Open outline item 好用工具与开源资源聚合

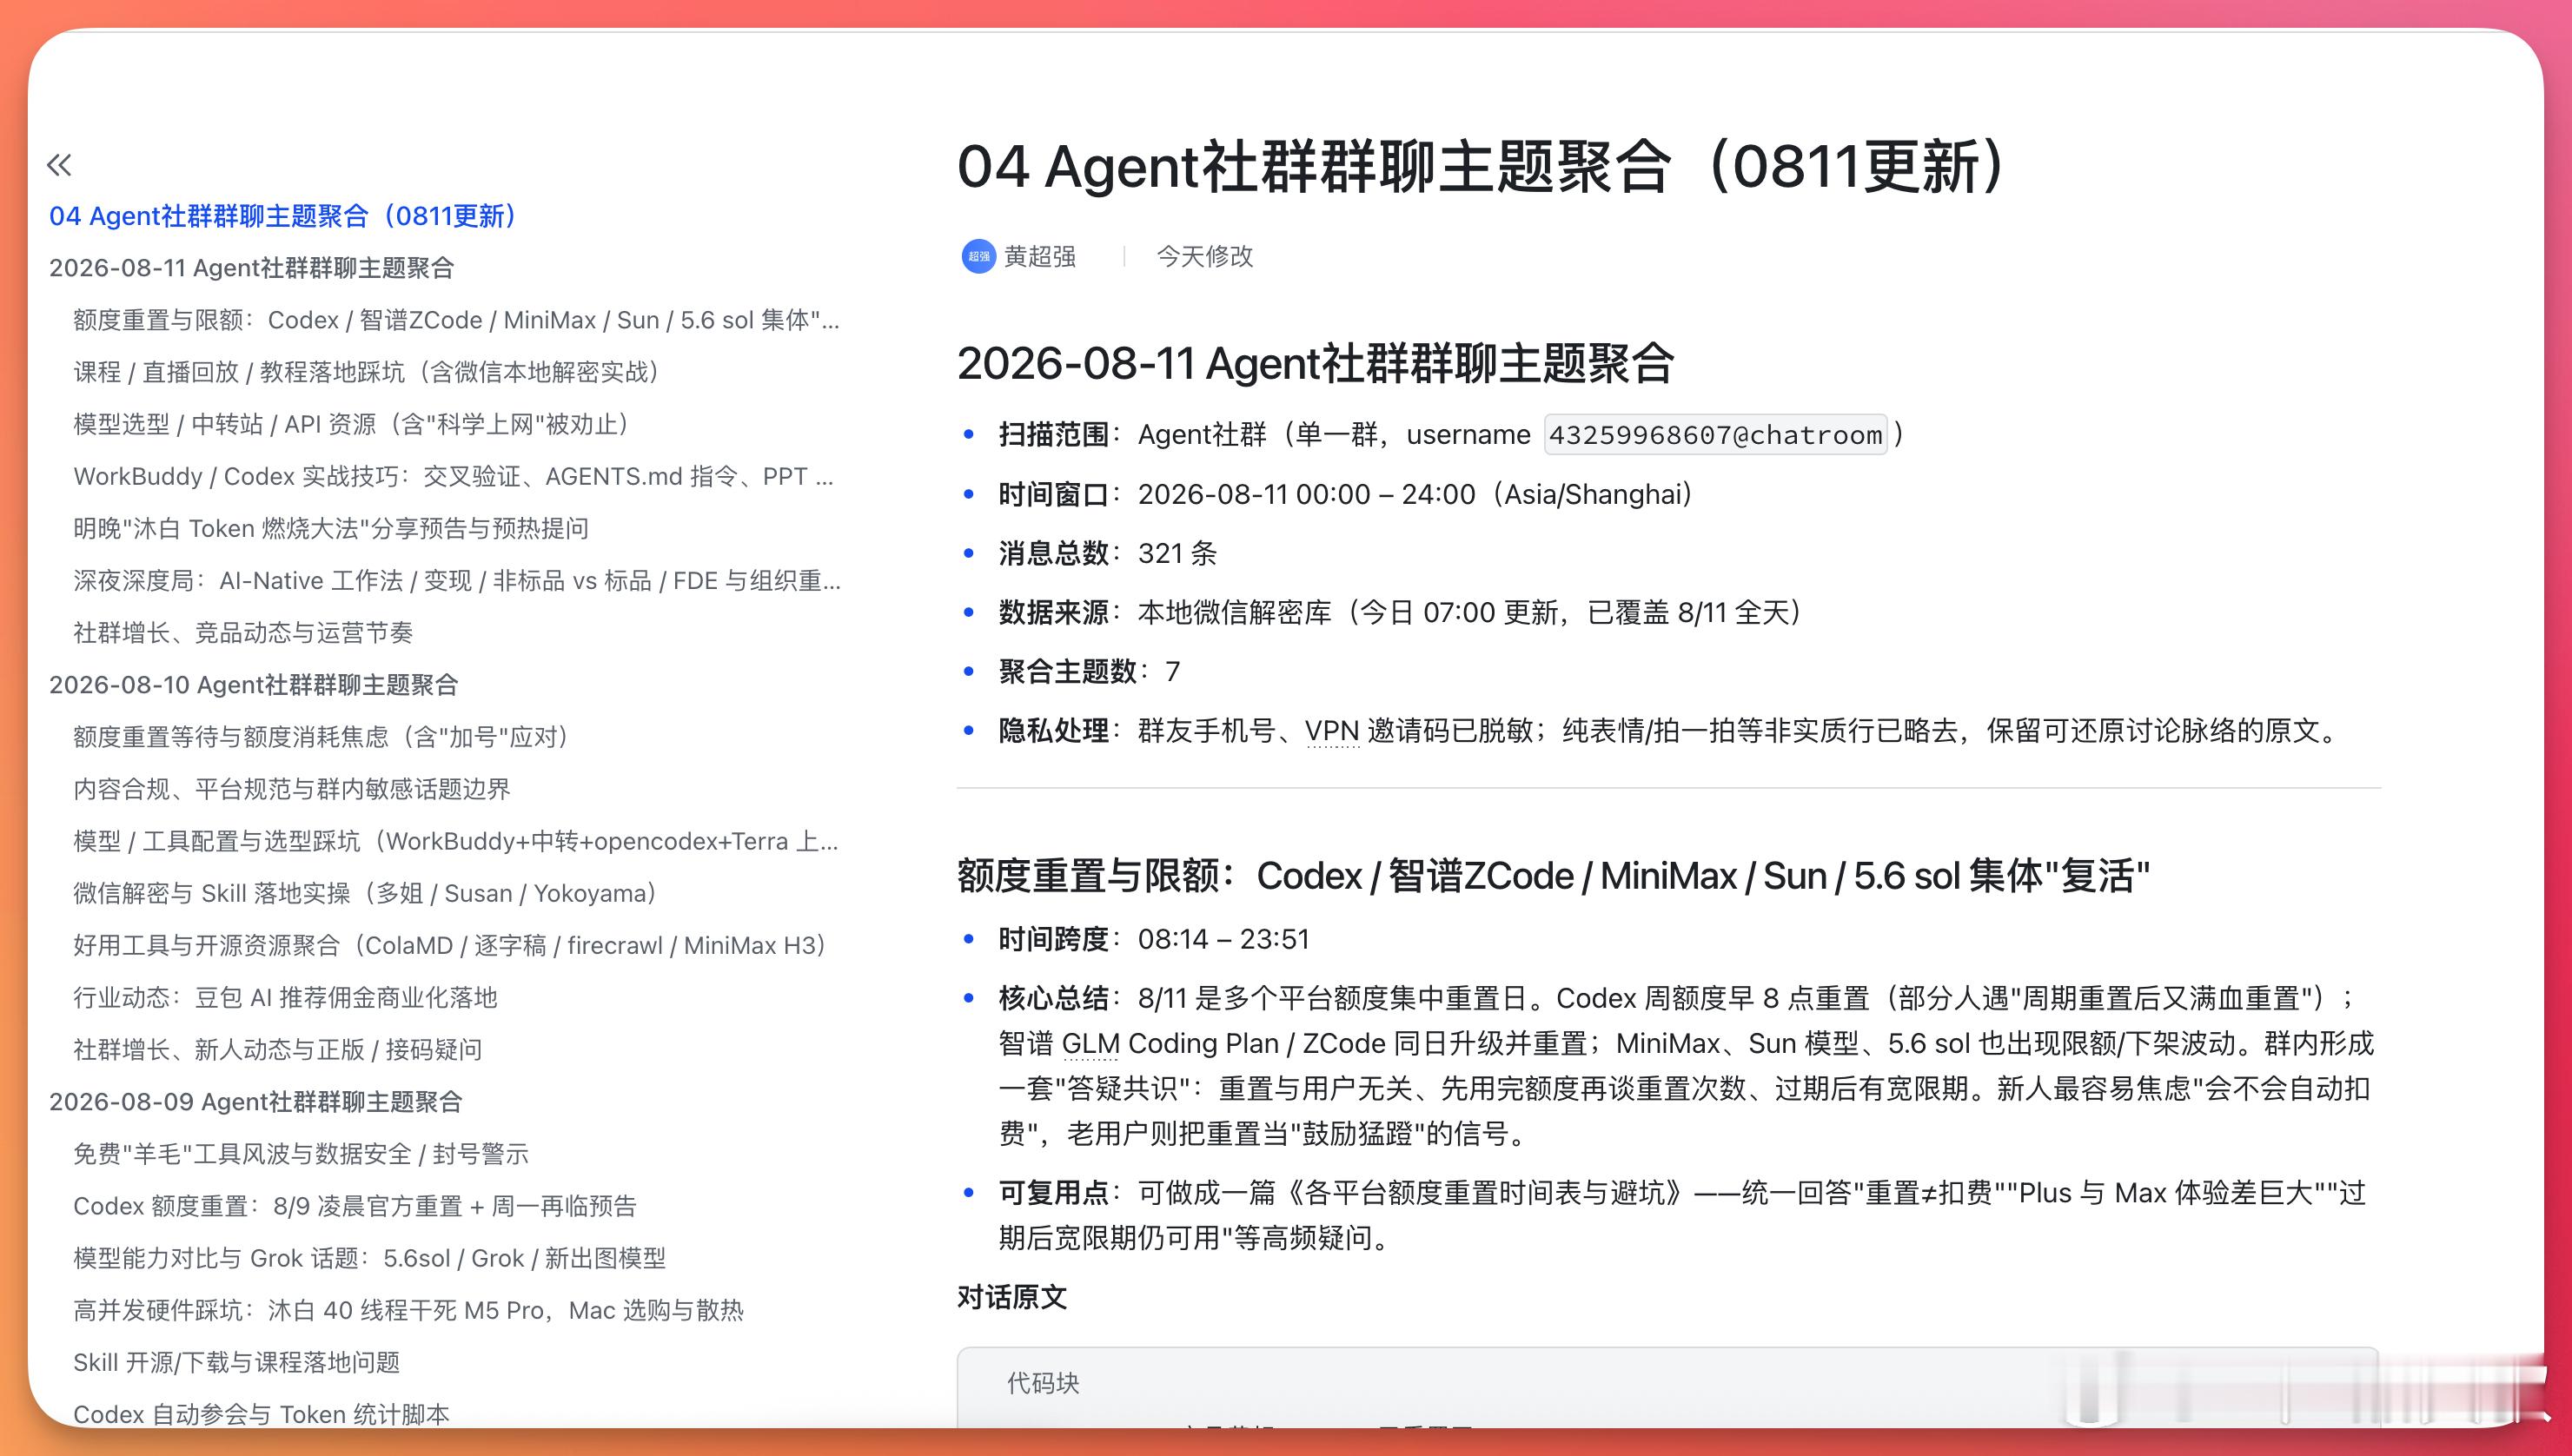click(450, 945)
